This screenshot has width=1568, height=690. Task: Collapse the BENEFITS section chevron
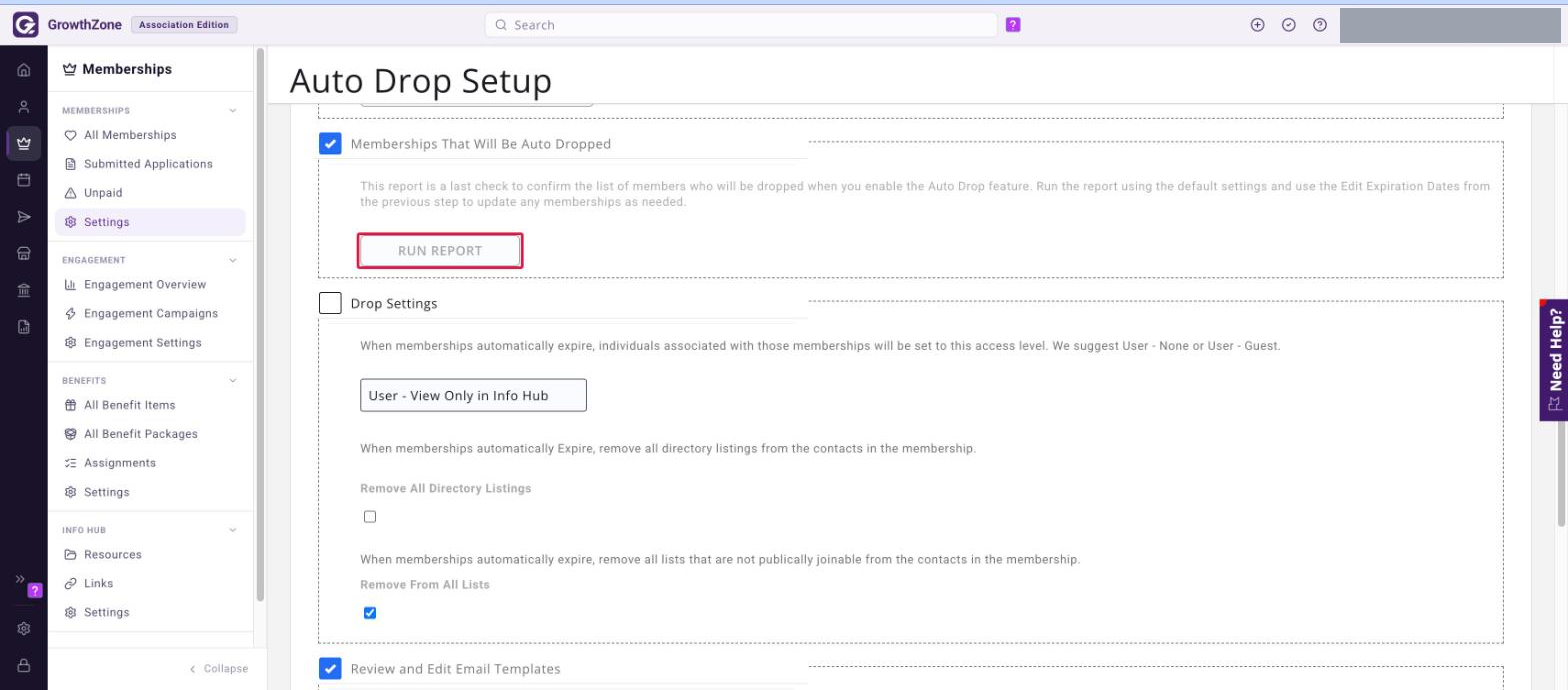pyautogui.click(x=233, y=381)
